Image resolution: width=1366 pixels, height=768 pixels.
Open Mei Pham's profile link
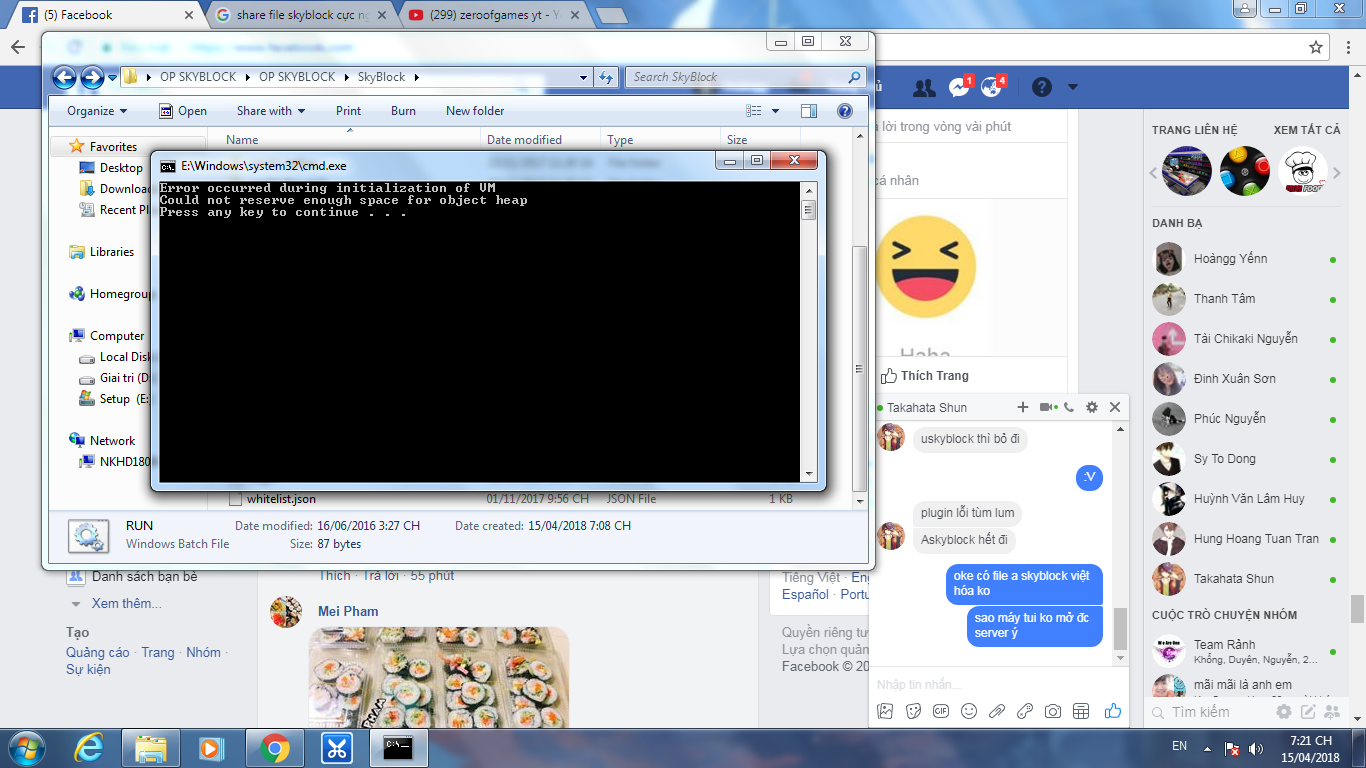(348, 611)
